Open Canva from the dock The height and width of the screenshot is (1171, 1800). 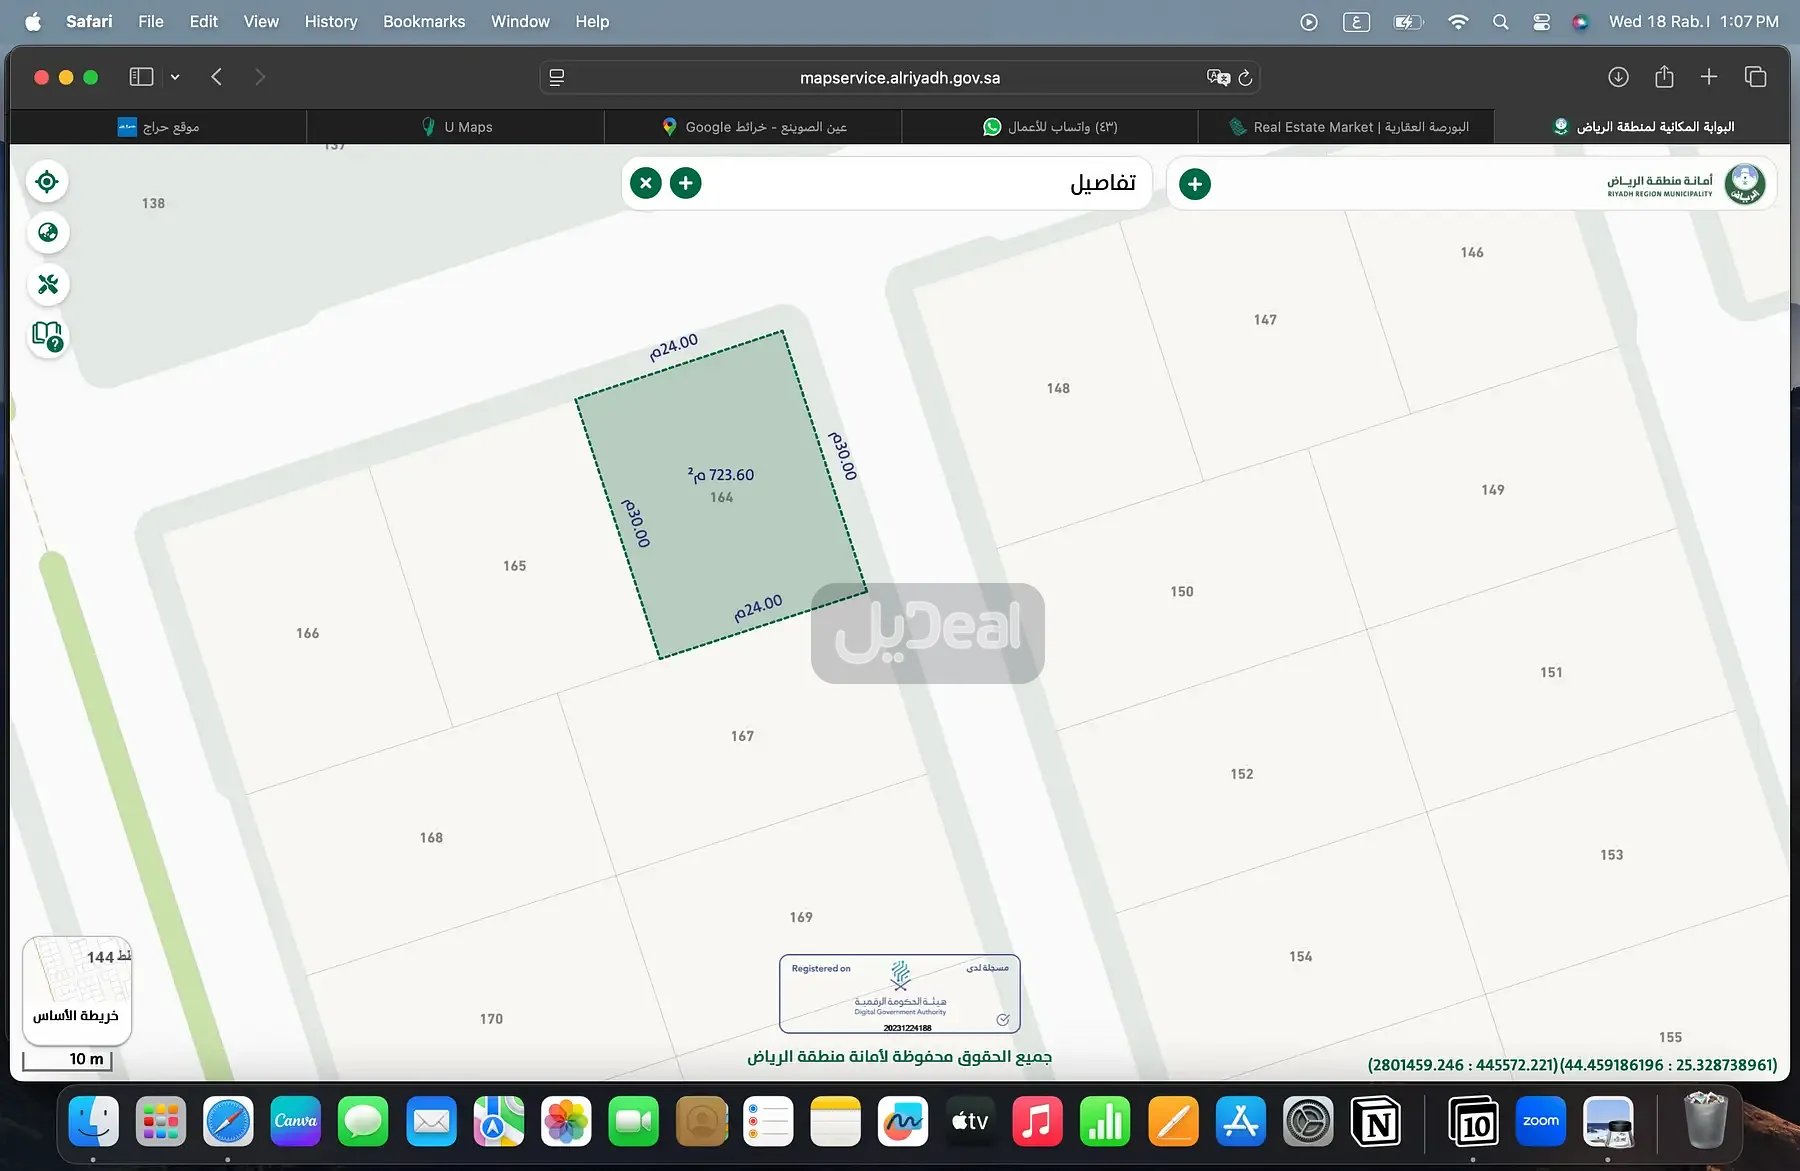[295, 1121]
